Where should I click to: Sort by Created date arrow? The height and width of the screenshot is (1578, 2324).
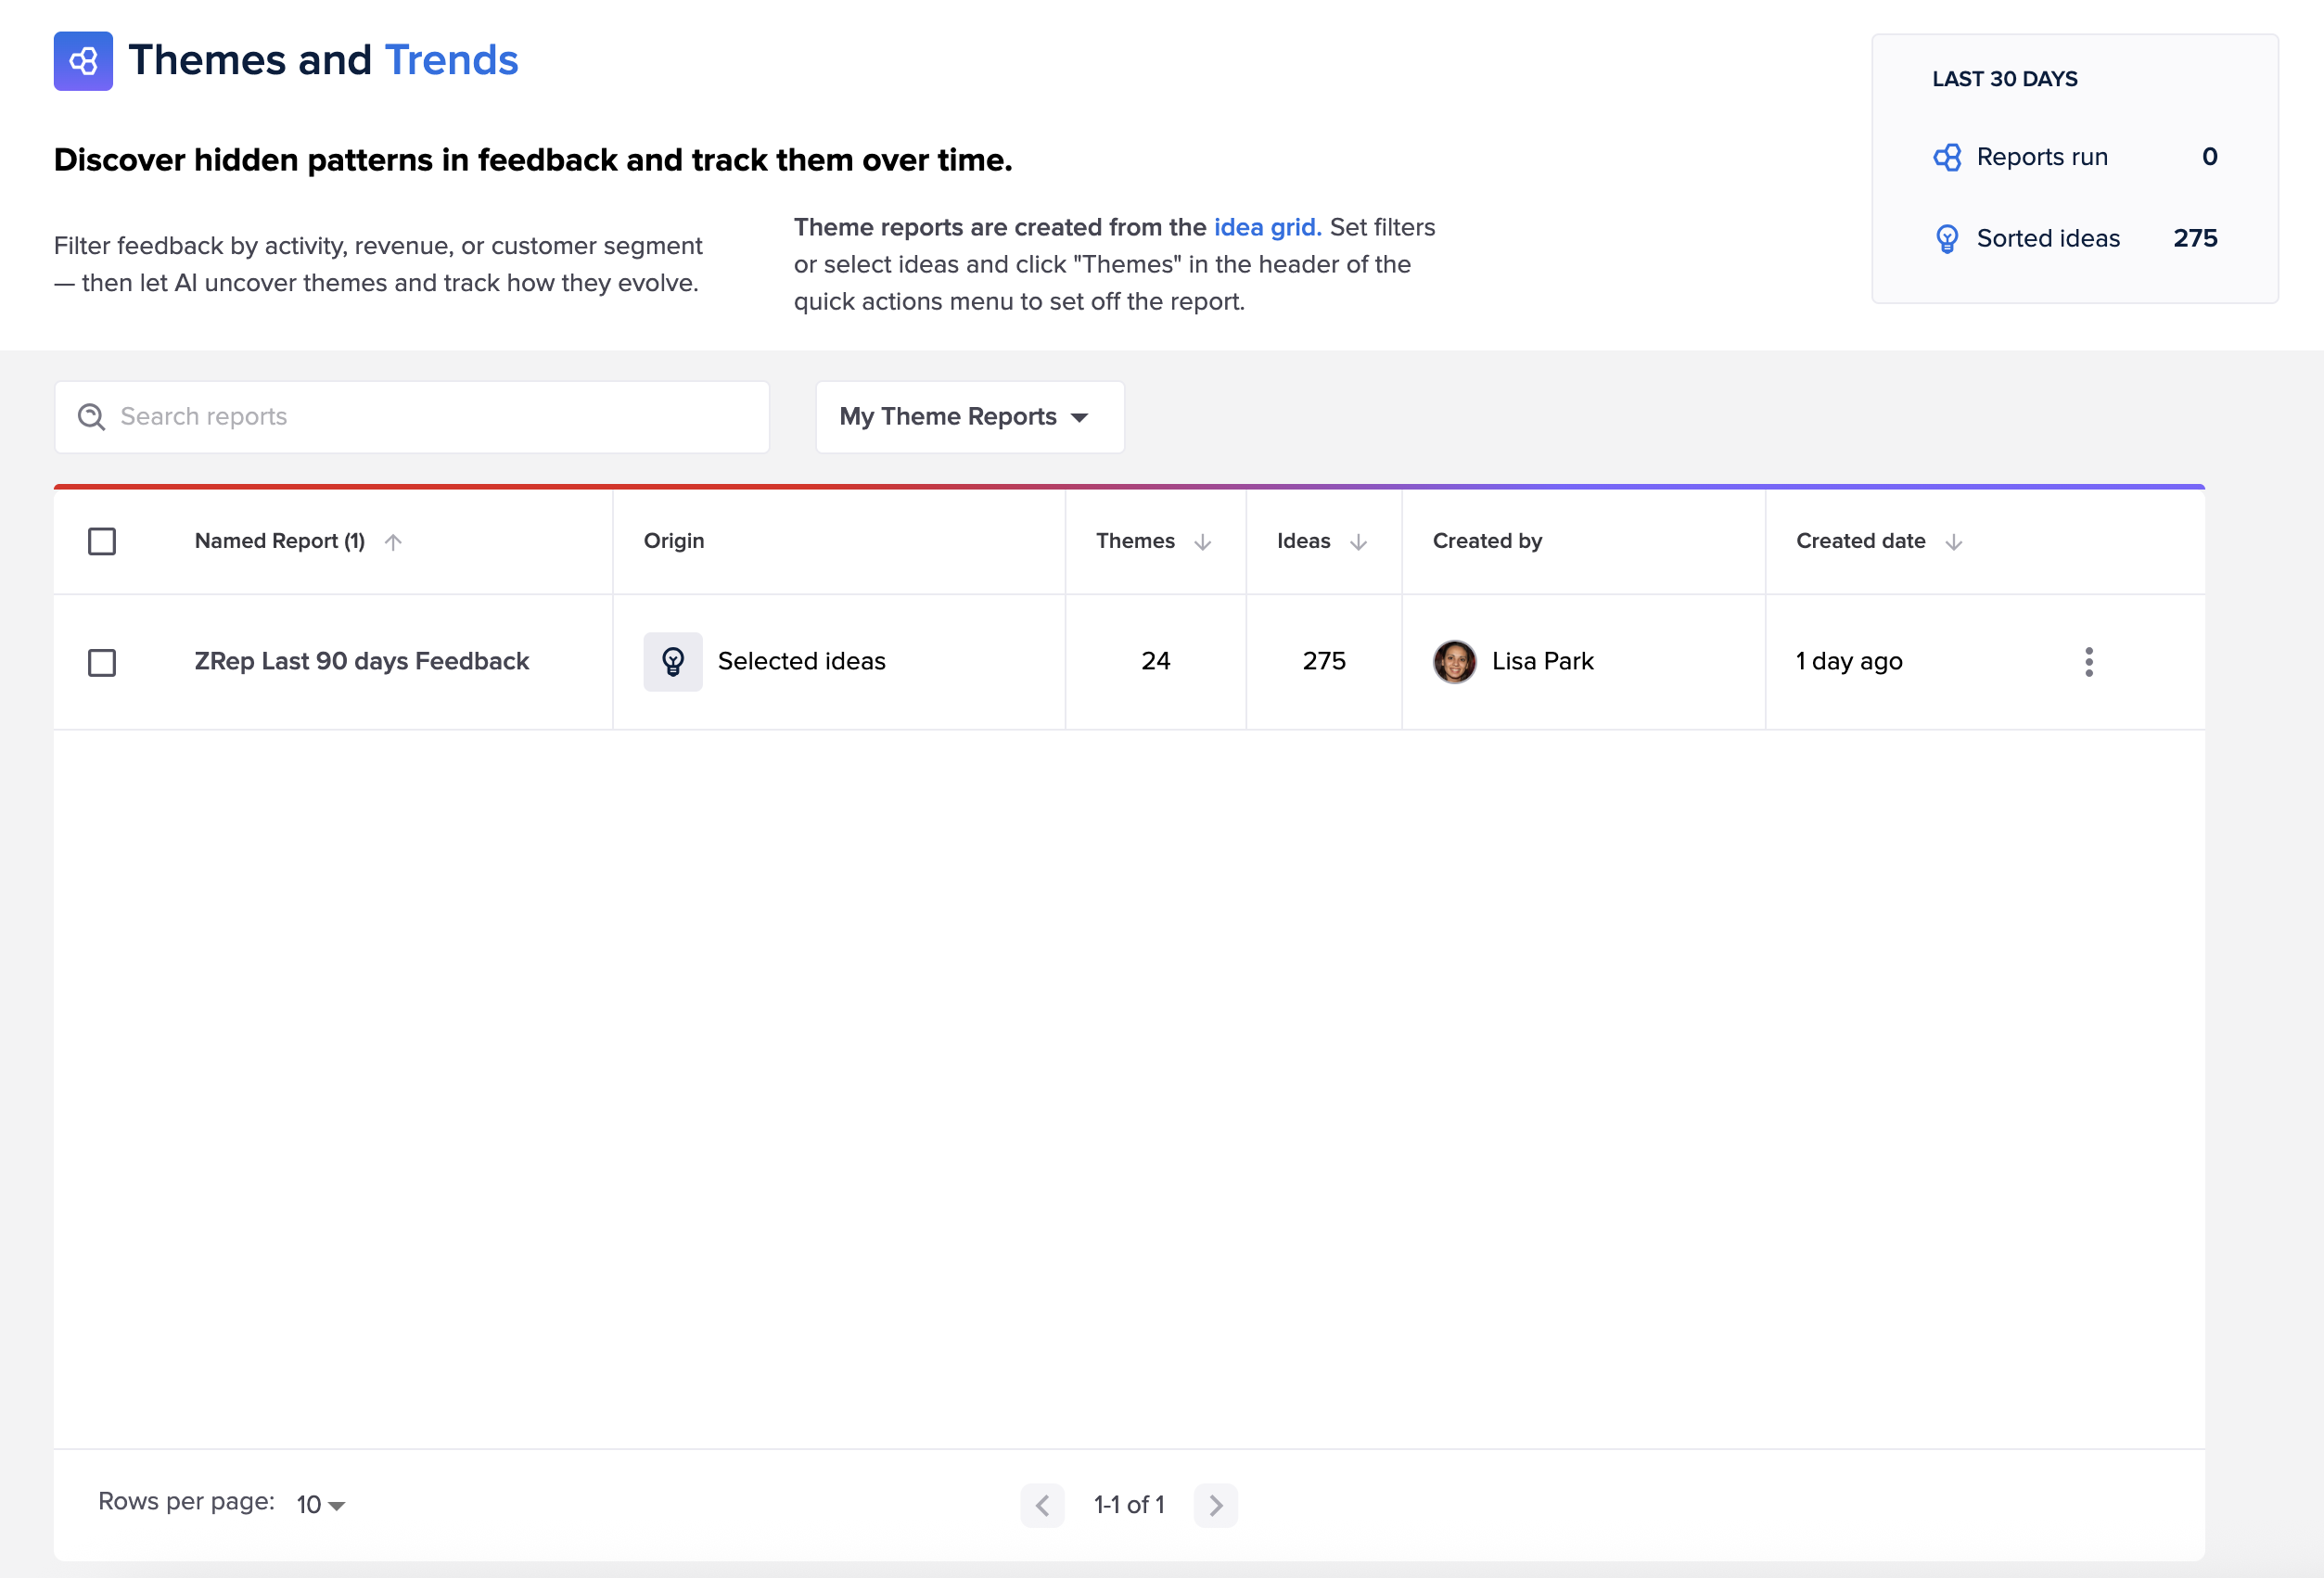click(1953, 542)
